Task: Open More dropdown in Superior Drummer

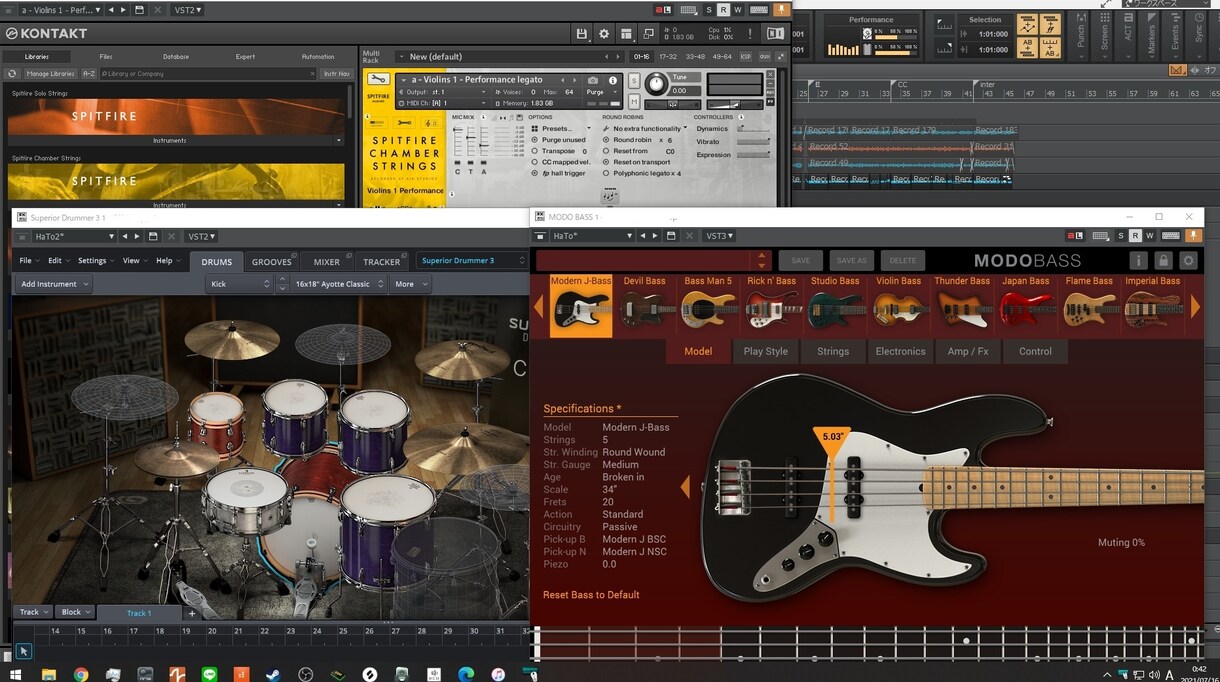Action: (x=411, y=284)
